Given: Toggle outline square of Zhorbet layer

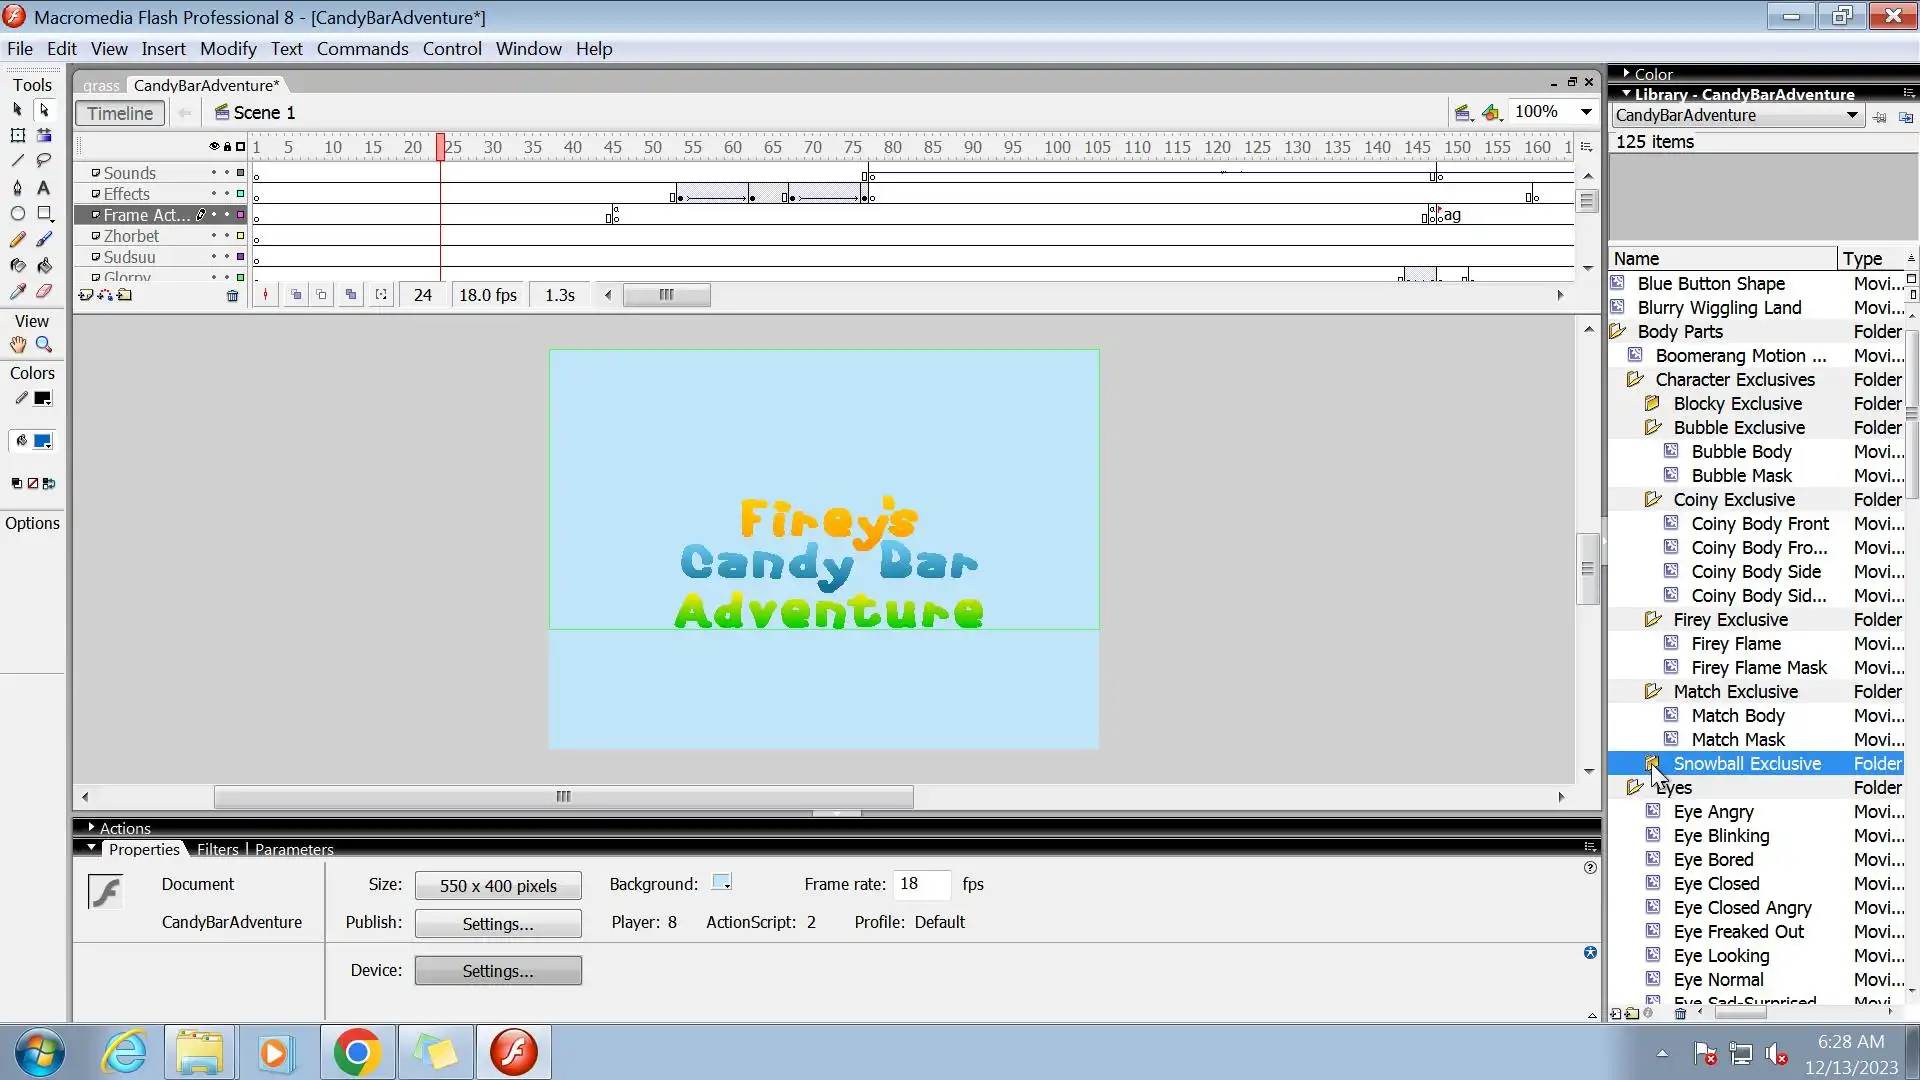Looking at the screenshot, I should point(240,236).
